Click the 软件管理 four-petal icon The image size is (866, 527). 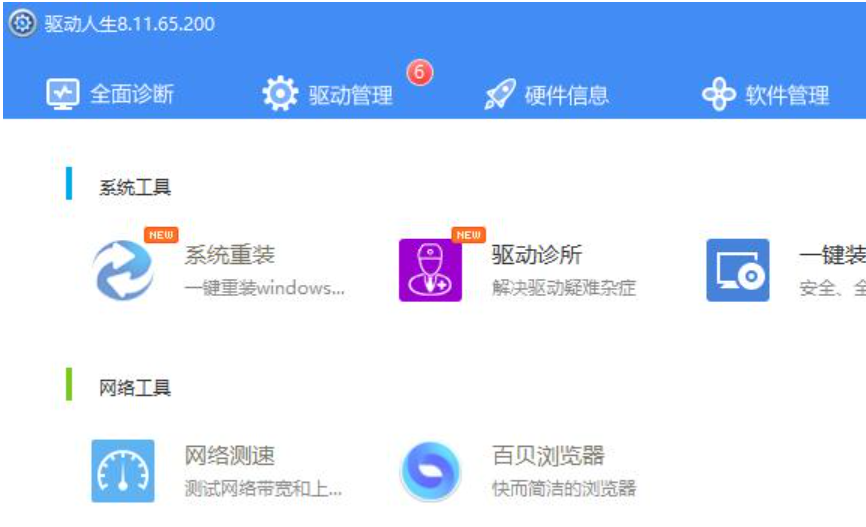pos(719,95)
